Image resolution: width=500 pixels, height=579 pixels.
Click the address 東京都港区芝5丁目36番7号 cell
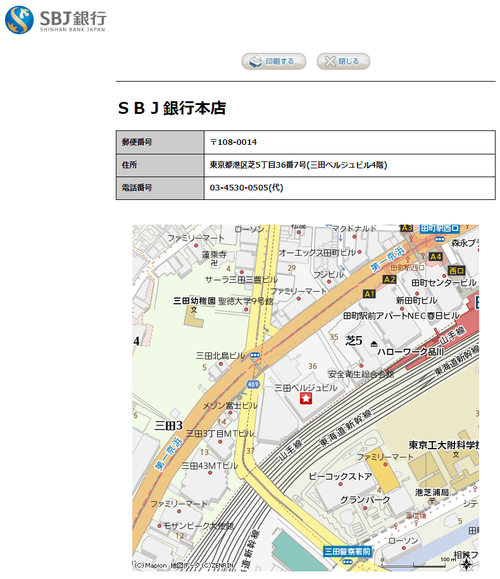point(349,165)
